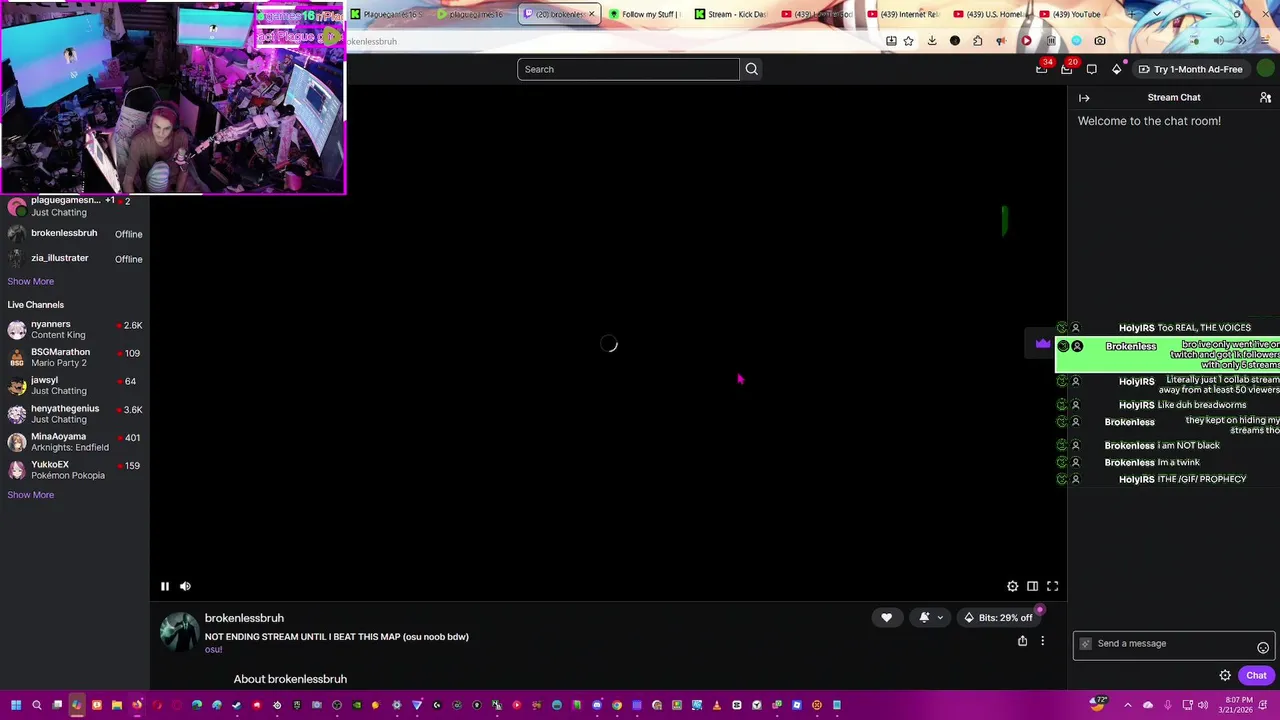Collapse the Stream Chat panel
Viewport: 1280px width, 720px height.
(x=1084, y=98)
